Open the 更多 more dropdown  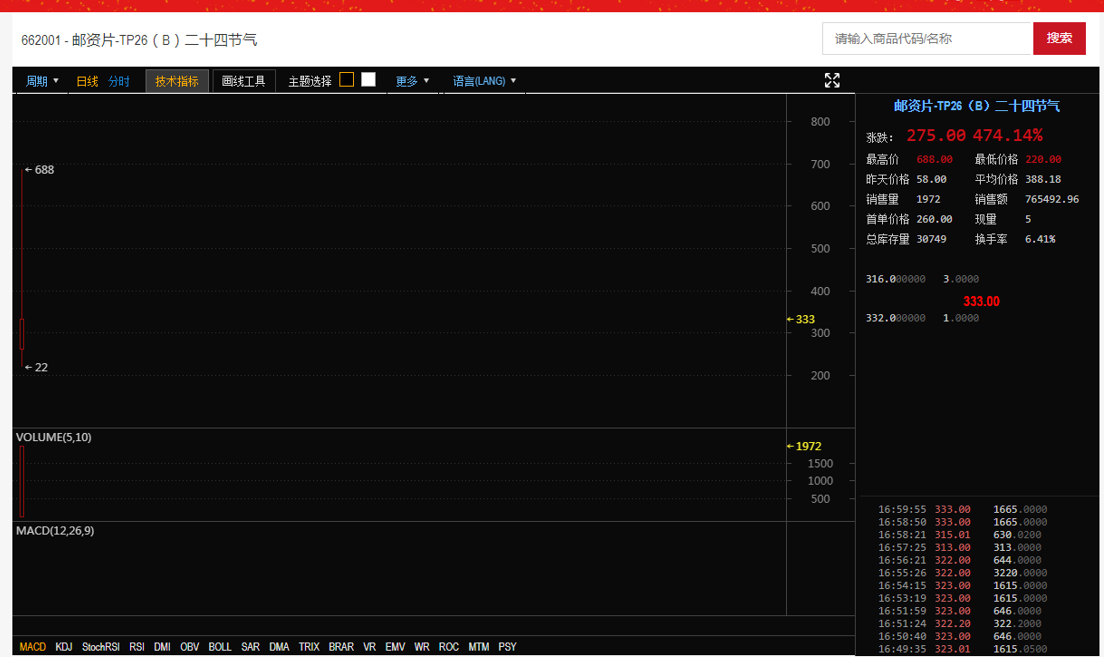[x=412, y=81]
